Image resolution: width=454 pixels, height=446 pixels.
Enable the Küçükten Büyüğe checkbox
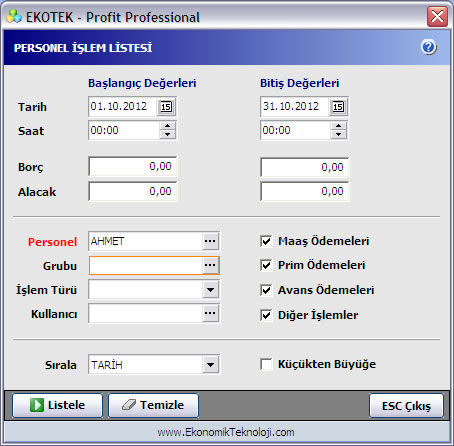point(266,364)
